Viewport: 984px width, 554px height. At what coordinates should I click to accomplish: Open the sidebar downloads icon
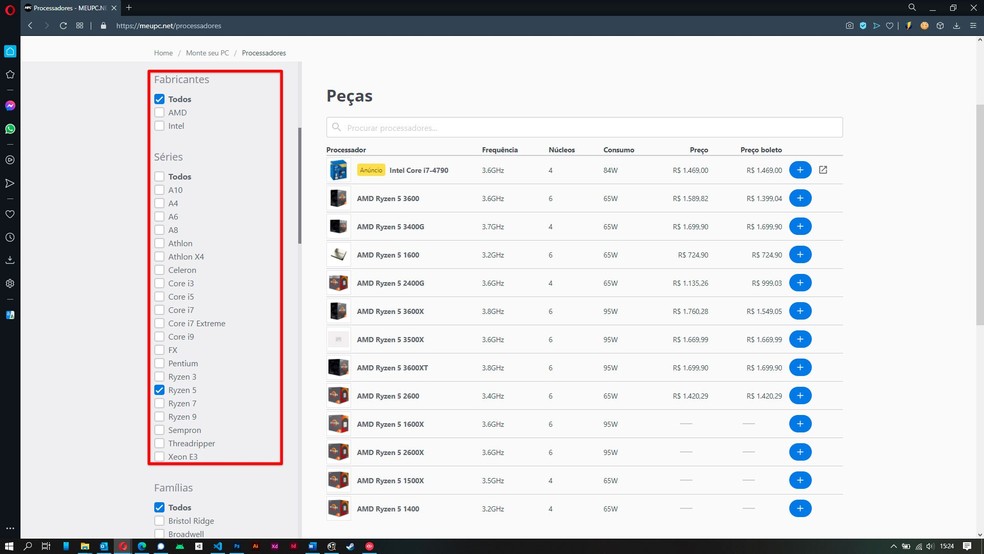pos(10,260)
